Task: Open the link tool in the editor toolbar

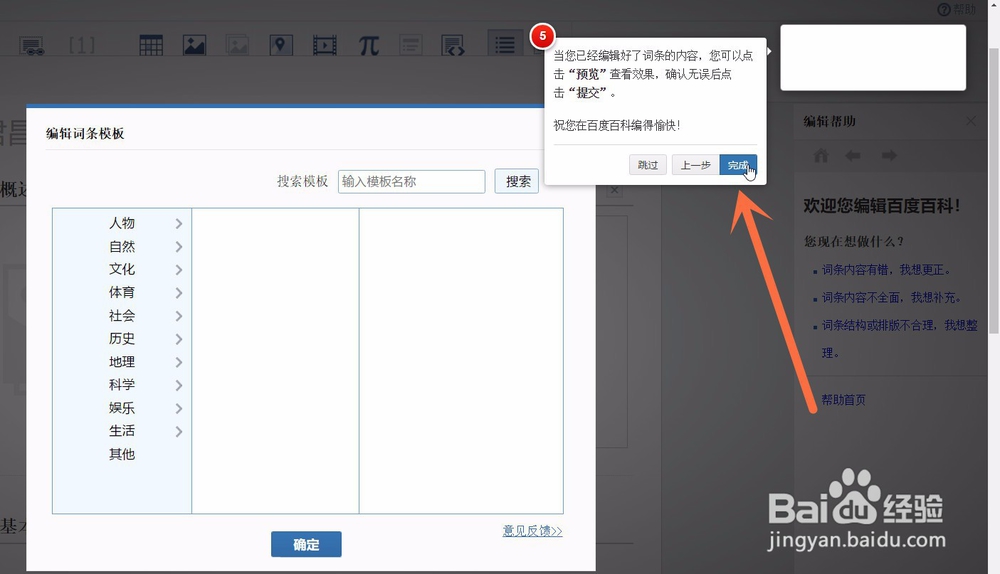Action: coord(31,46)
